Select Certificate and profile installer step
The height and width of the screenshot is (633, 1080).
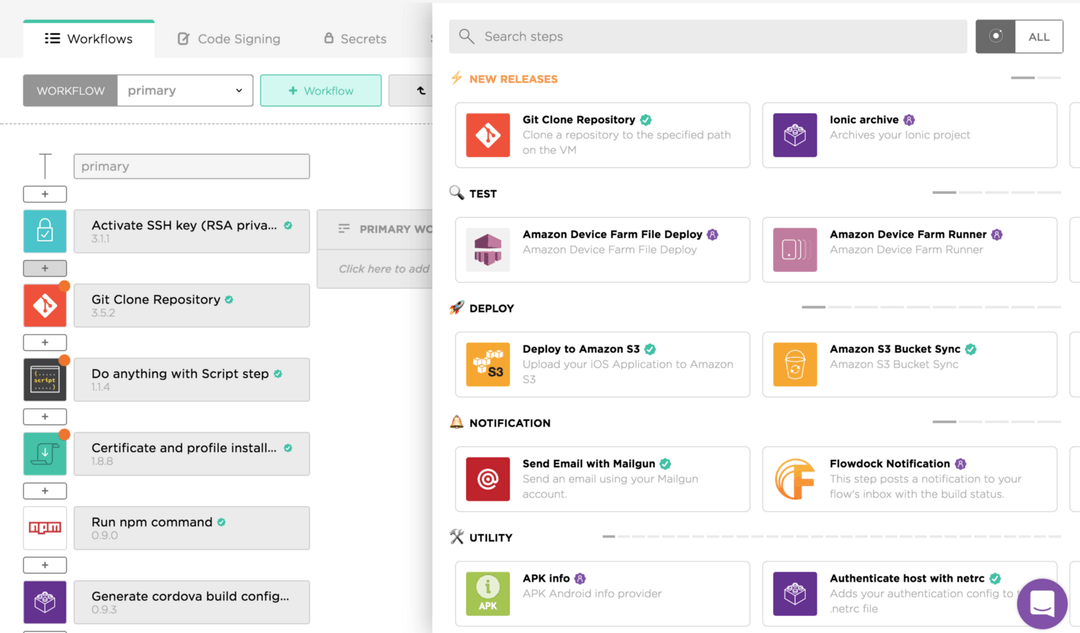tap(191, 454)
